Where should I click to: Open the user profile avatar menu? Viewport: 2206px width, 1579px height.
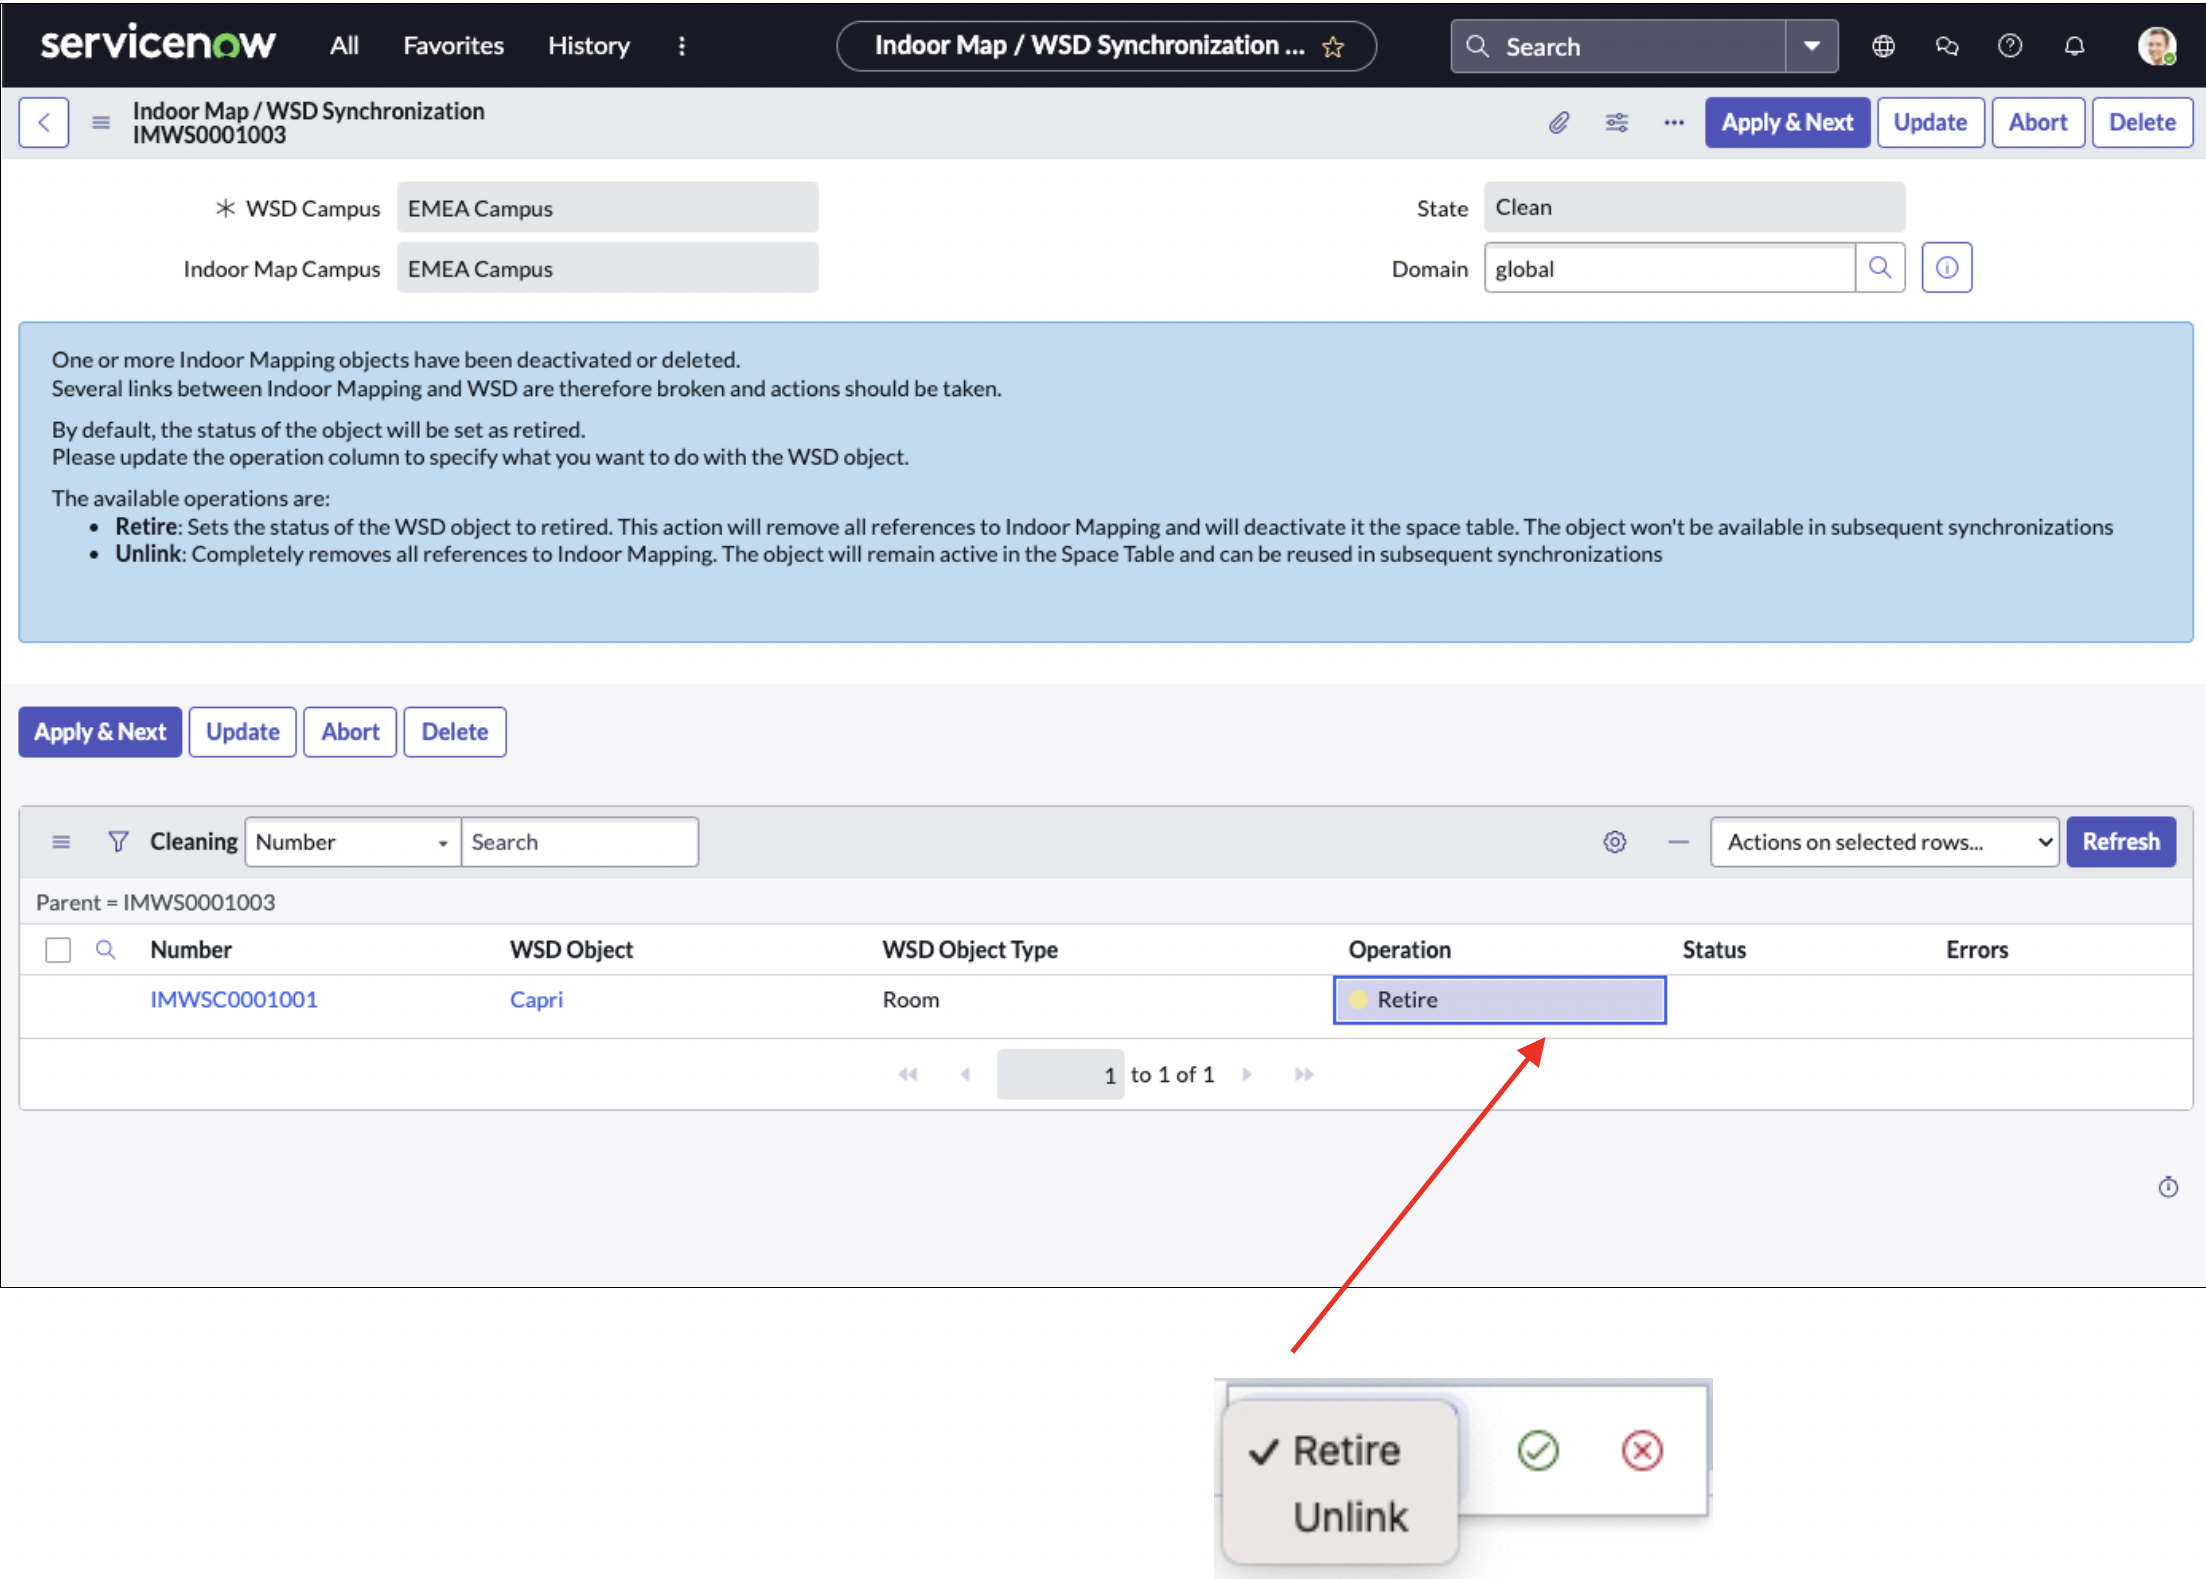(x=2156, y=46)
